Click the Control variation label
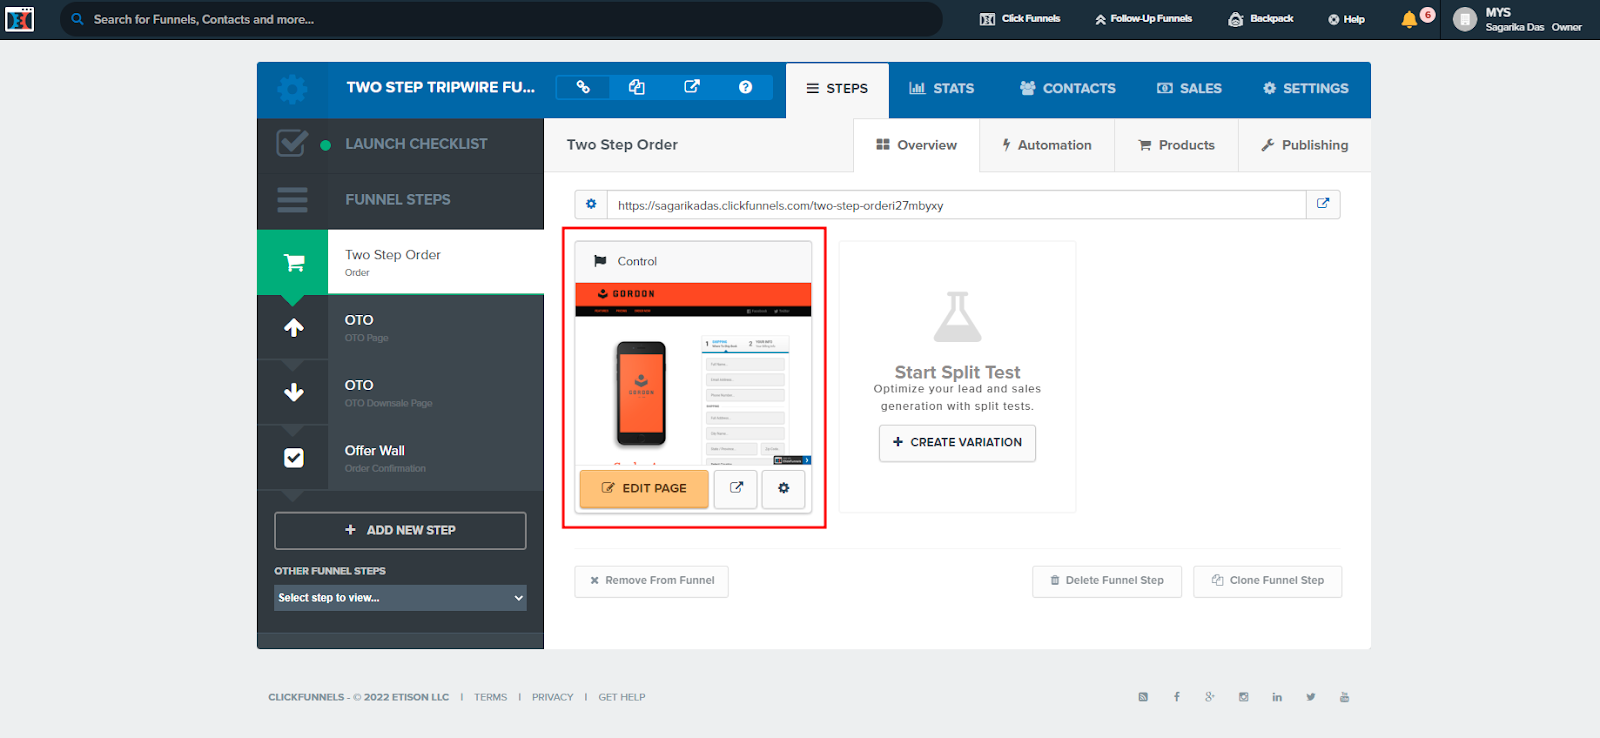This screenshot has height=738, width=1600. (x=637, y=262)
